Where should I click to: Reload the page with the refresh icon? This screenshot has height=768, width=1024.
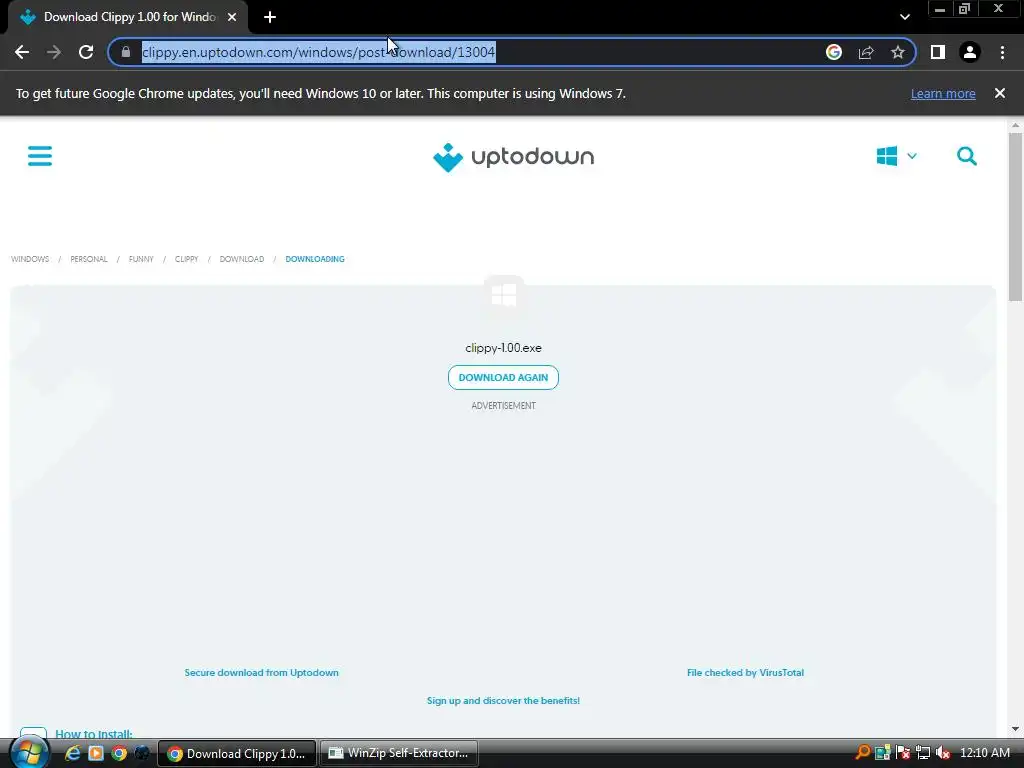click(86, 52)
